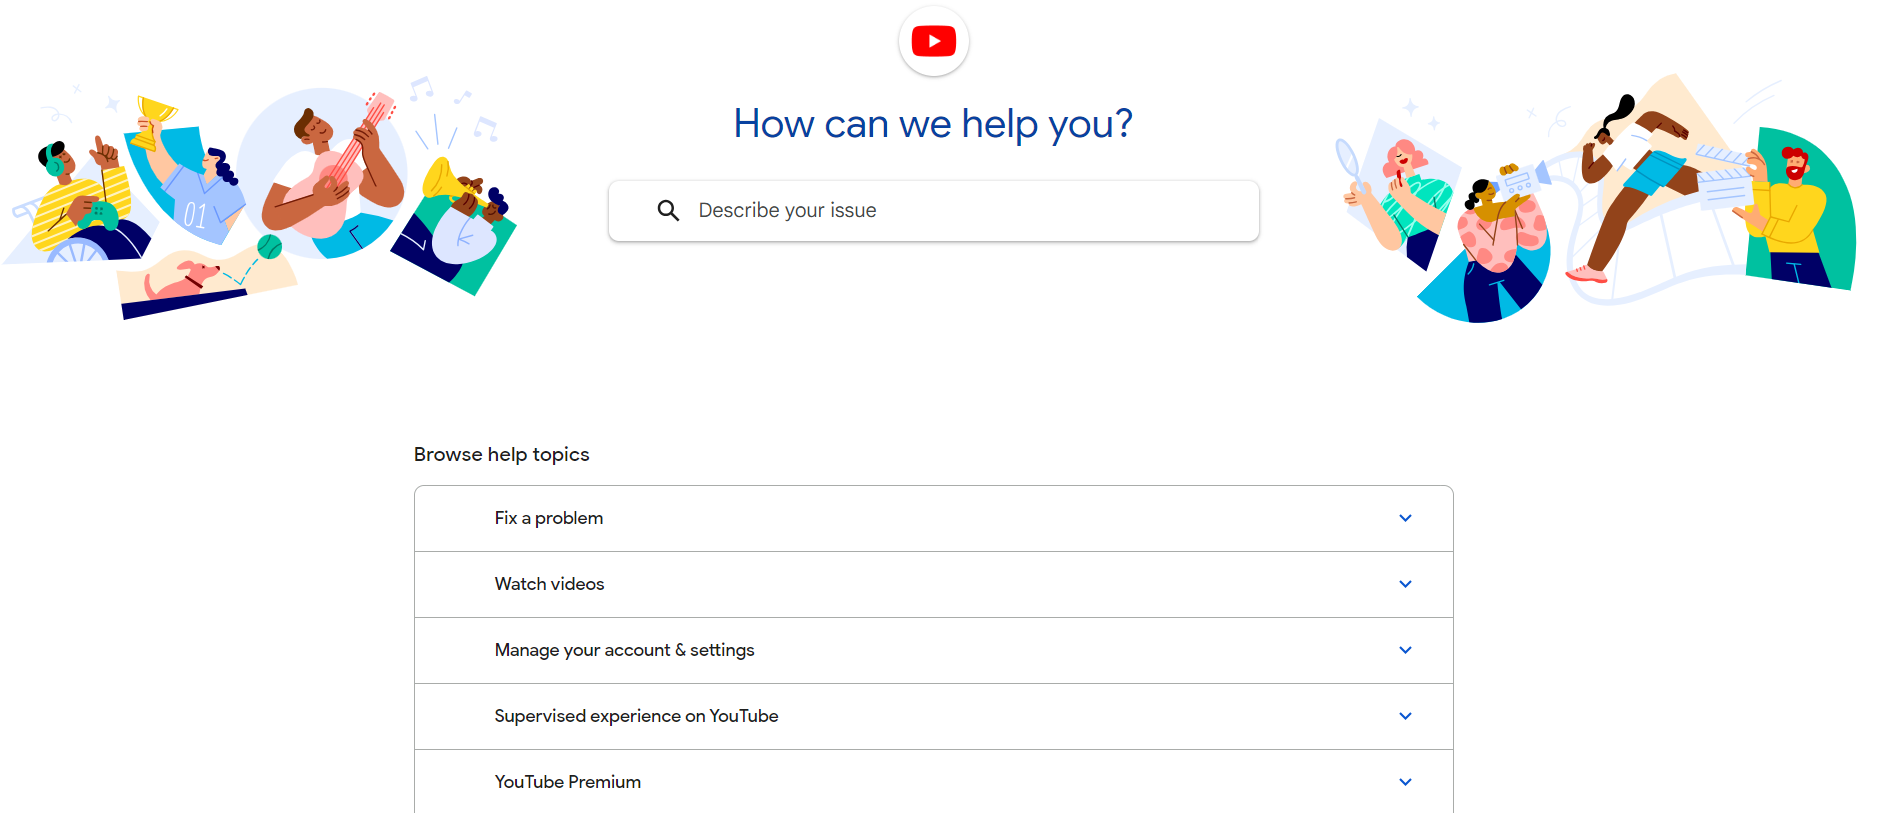This screenshot has height=813, width=1879.
Task: Click the Browse help topics heading
Action: [501, 454]
